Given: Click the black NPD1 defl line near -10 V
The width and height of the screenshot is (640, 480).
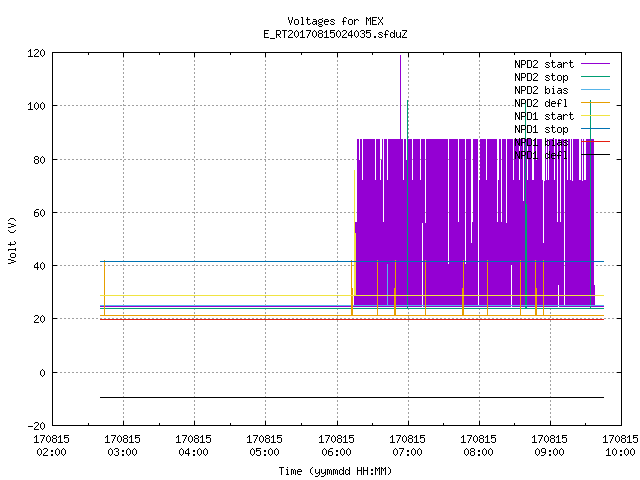Looking at the screenshot, I should (x=352, y=397).
